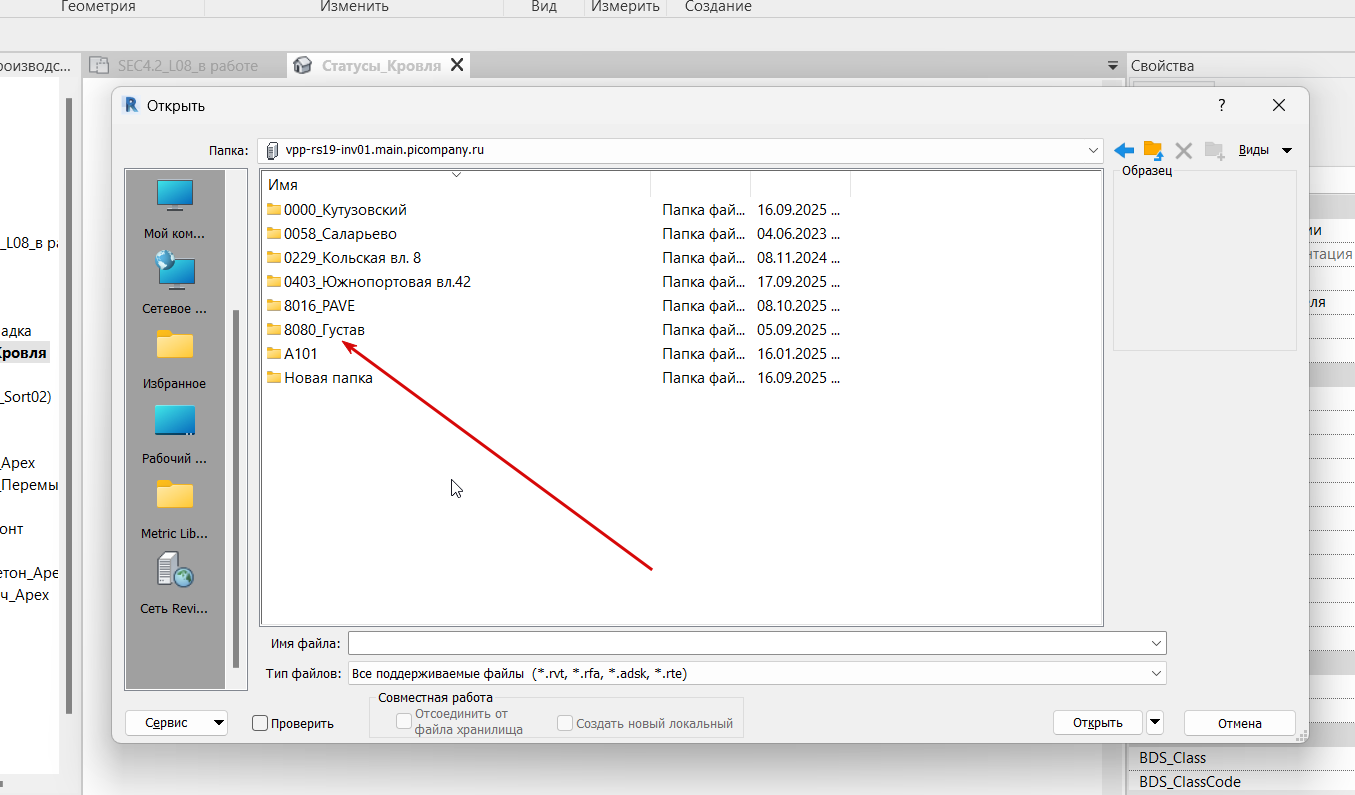Viewport: 1355px width, 795px height.
Task: Toggle Создать новый локальный checkbox
Action: point(565,723)
